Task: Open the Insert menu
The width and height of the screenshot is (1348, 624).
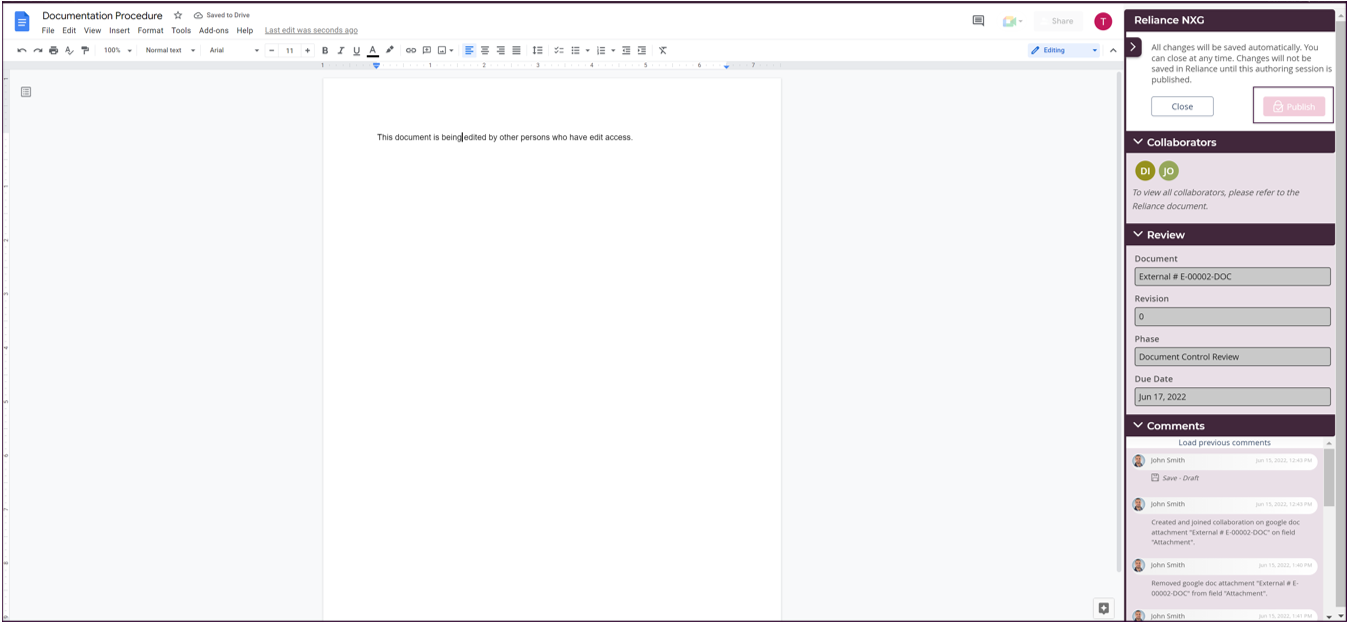Action: pos(119,31)
